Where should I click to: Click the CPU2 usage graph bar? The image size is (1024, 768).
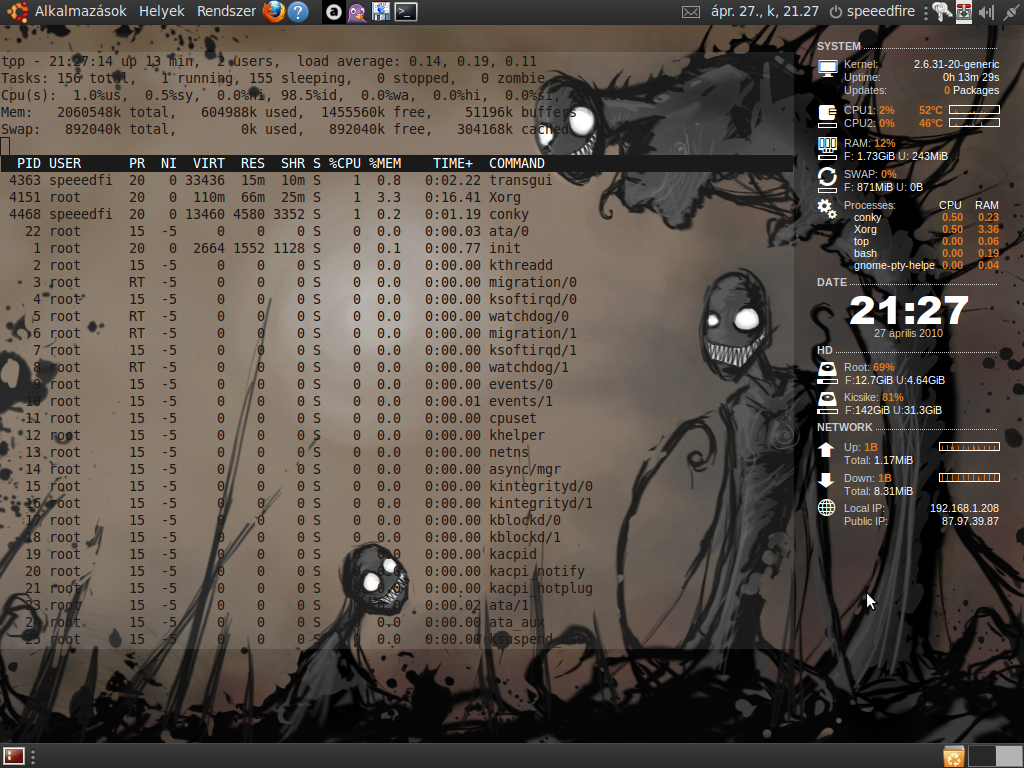click(x=974, y=123)
